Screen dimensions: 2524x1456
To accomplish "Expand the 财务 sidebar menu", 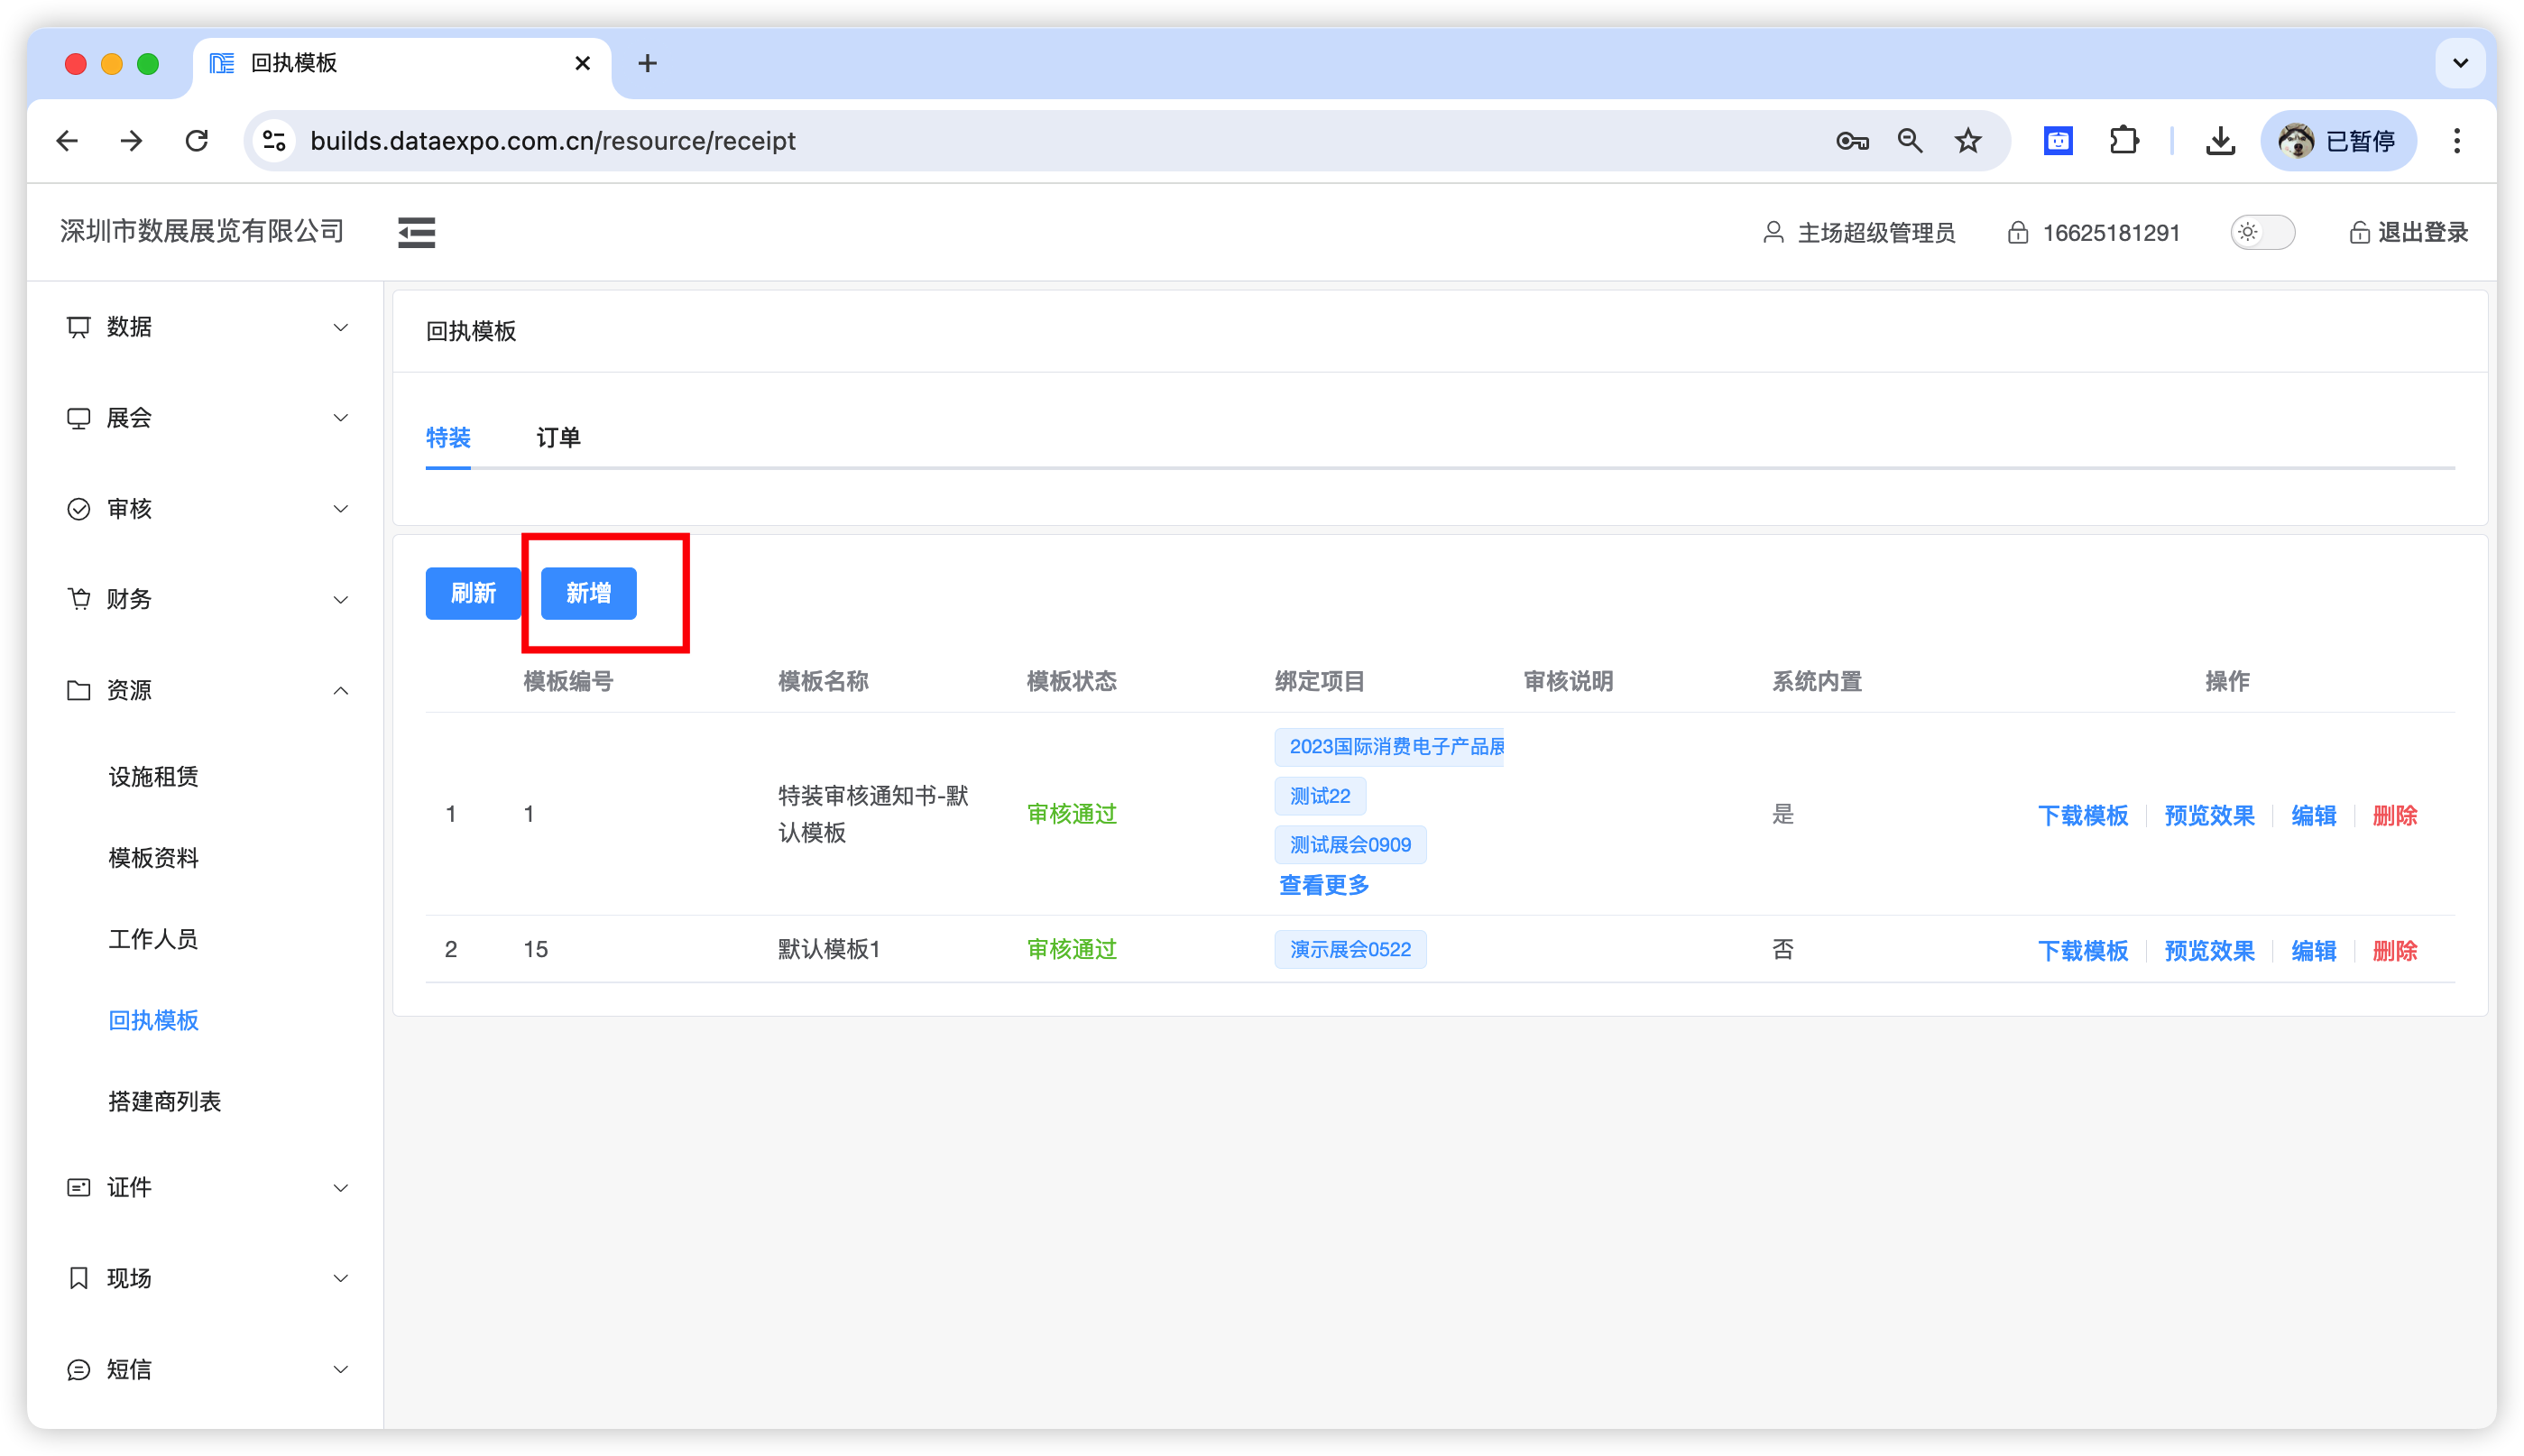I will (207, 599).
